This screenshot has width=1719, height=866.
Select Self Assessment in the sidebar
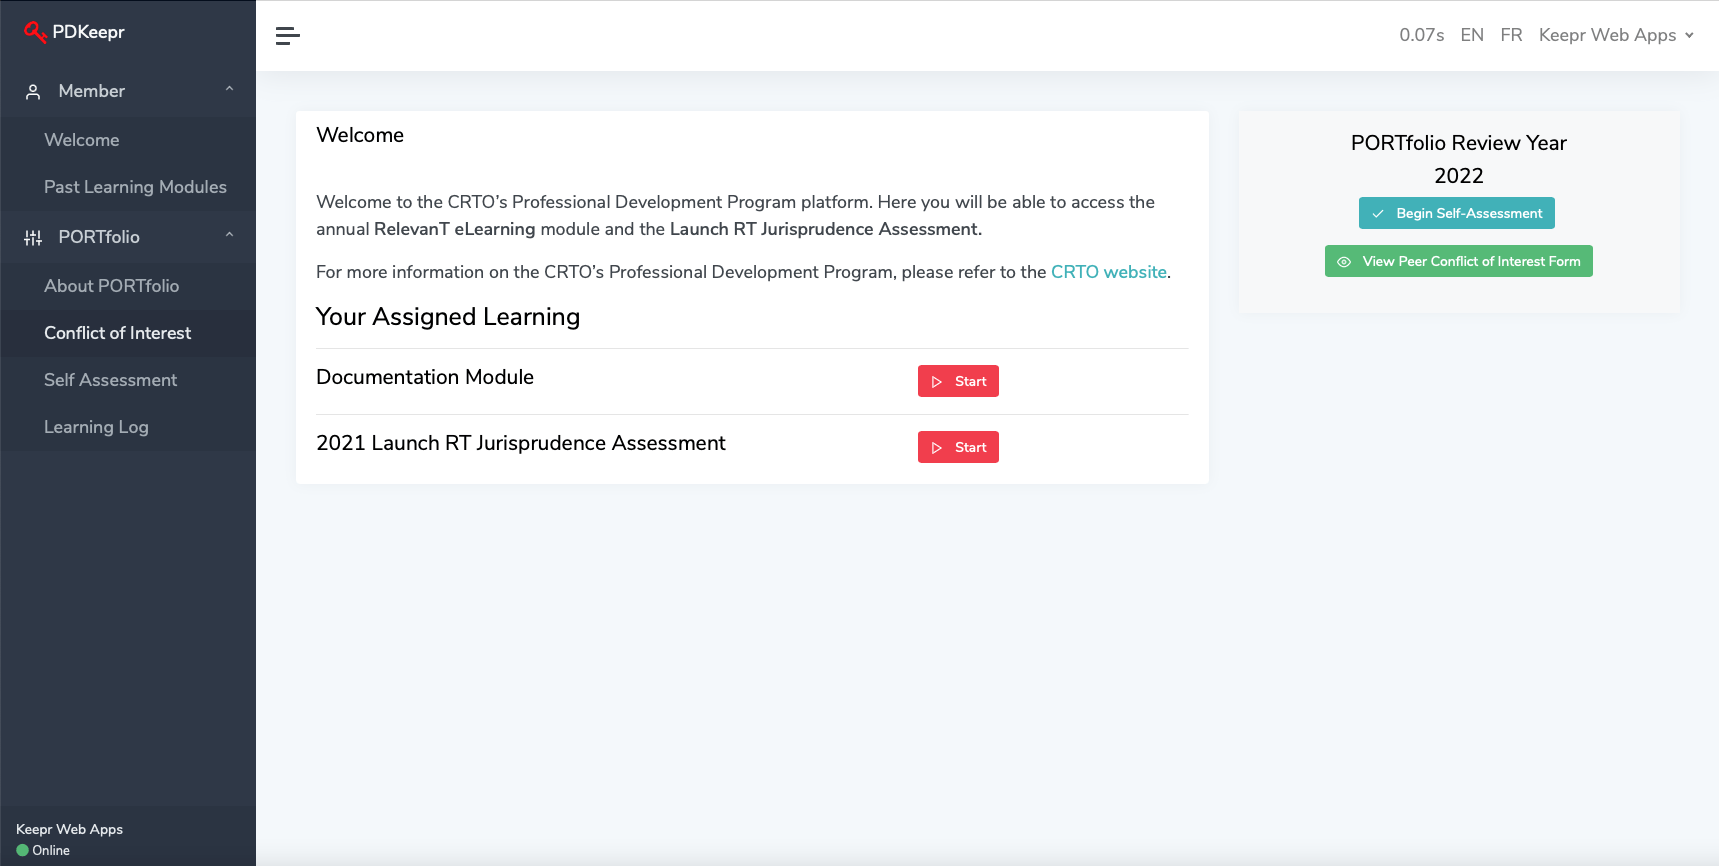pos(110,380)
